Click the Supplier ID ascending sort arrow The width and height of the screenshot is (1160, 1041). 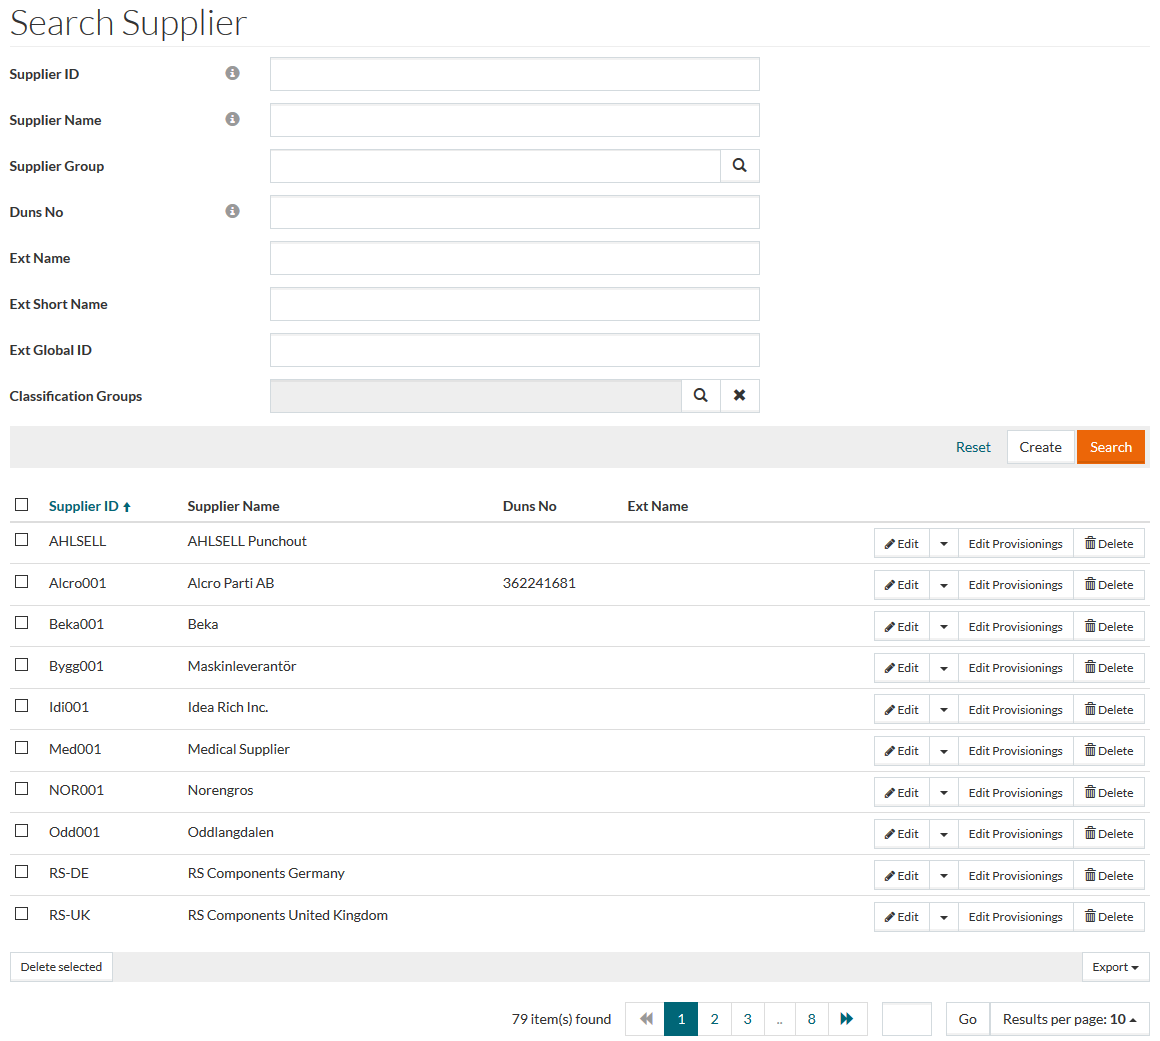[x=127, y=507]
